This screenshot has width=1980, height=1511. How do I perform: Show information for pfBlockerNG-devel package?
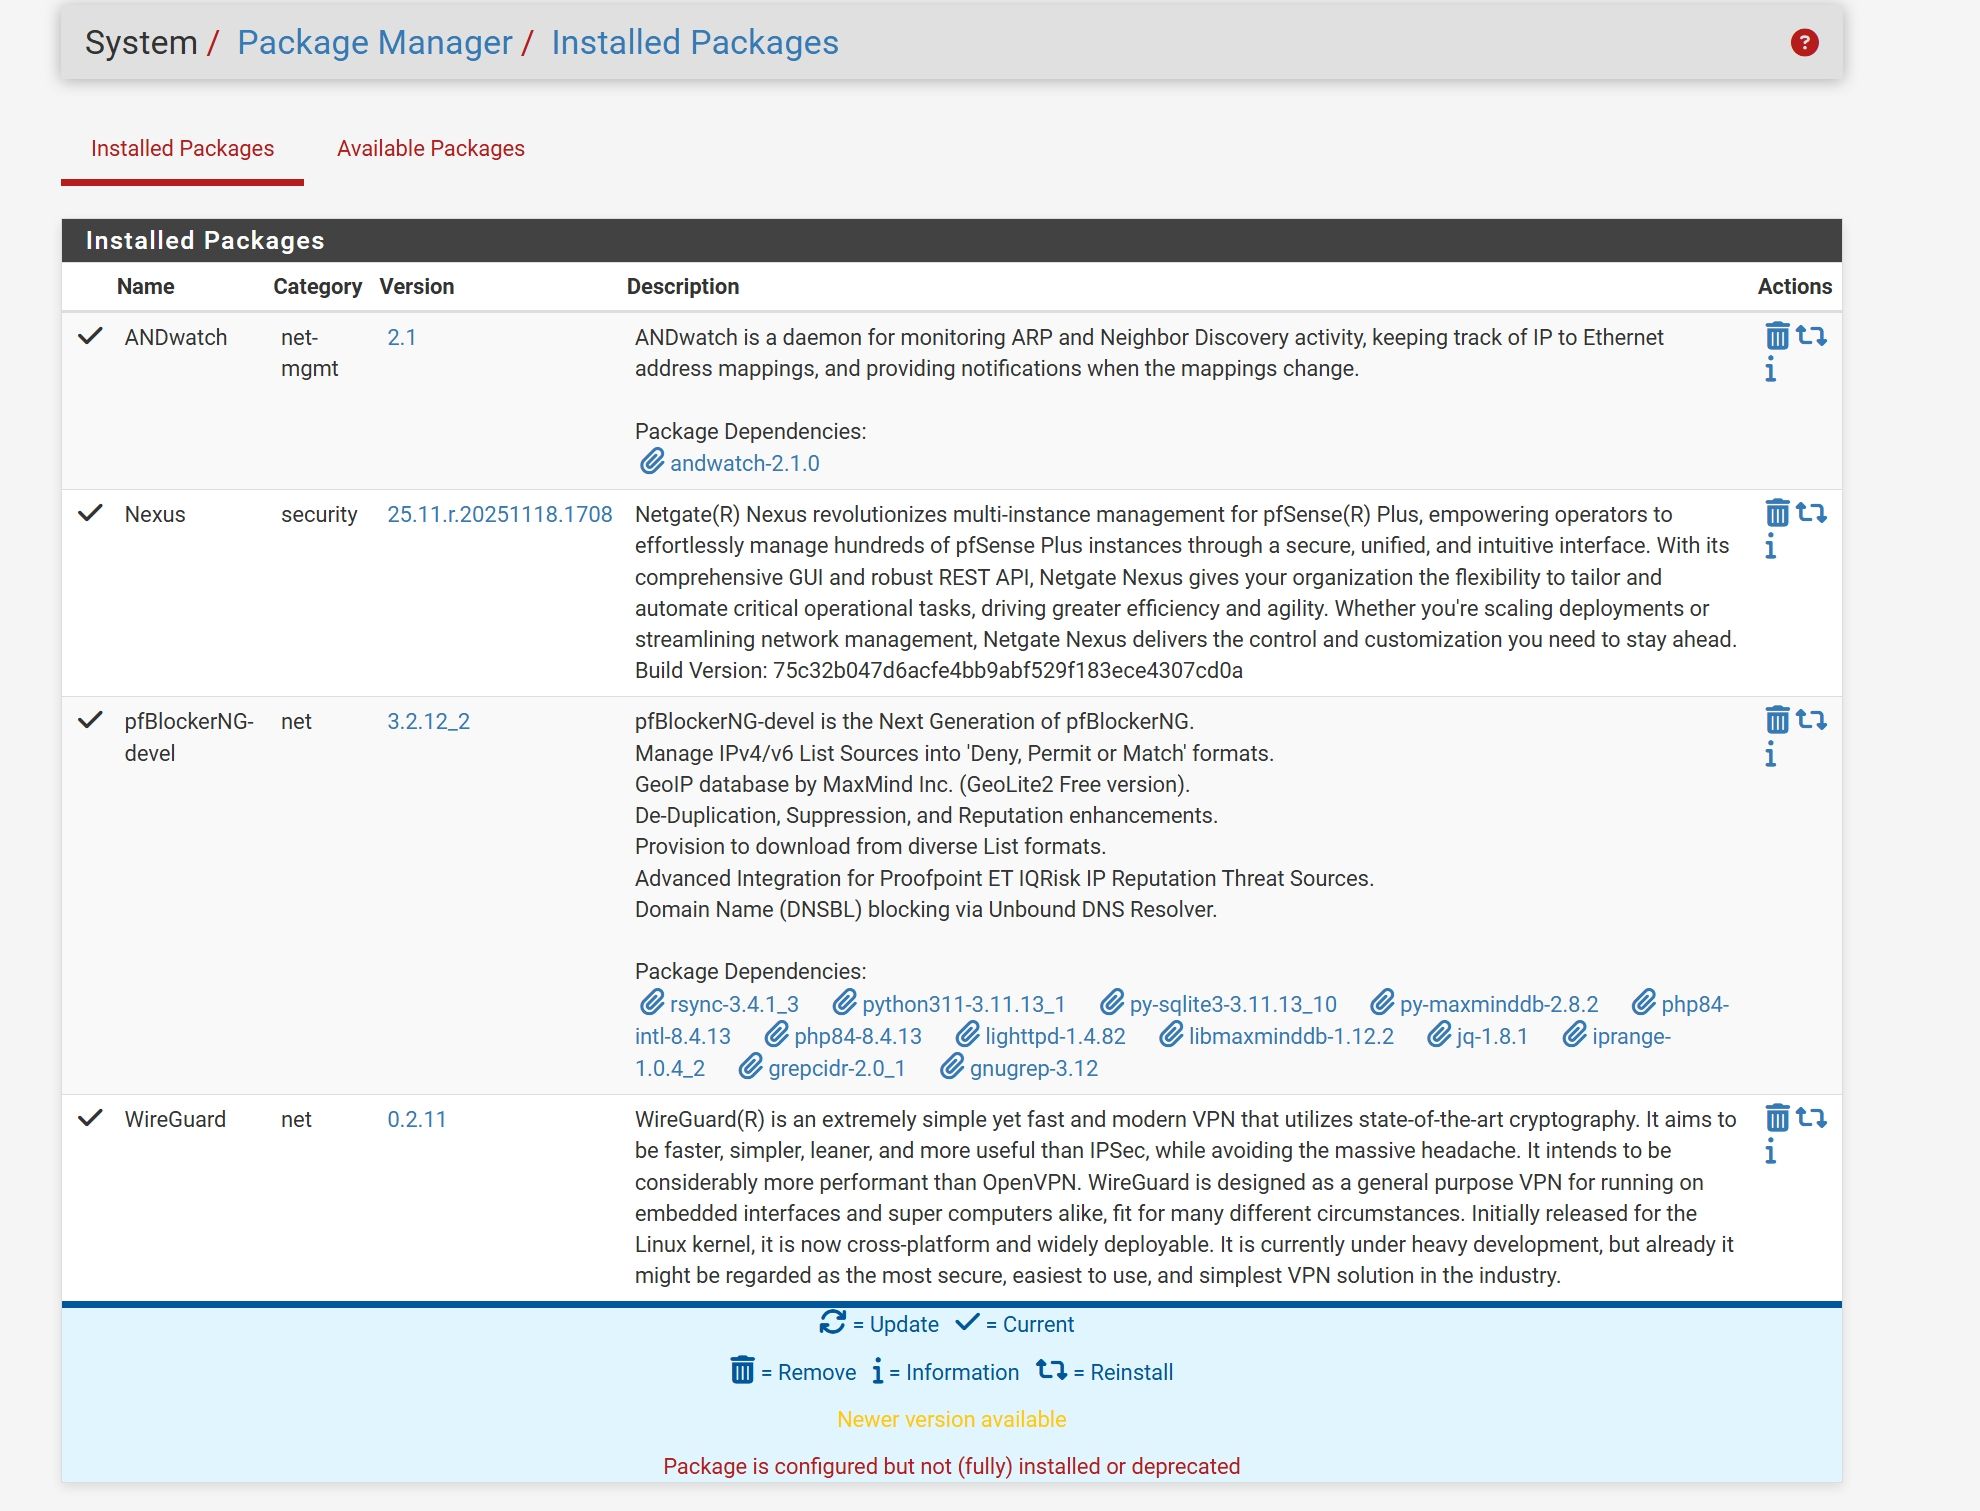point(1770,755)
